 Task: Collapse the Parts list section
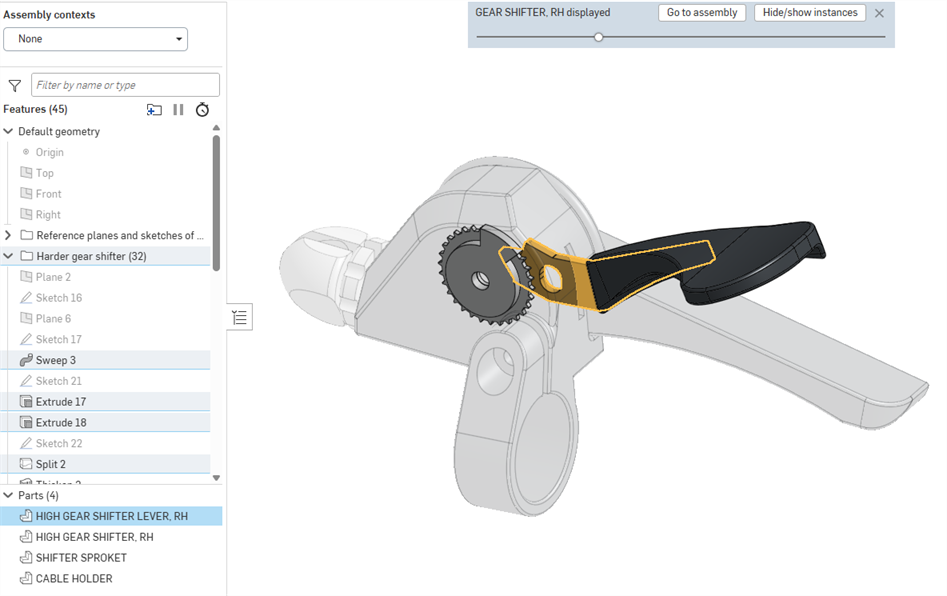[9, 496]
